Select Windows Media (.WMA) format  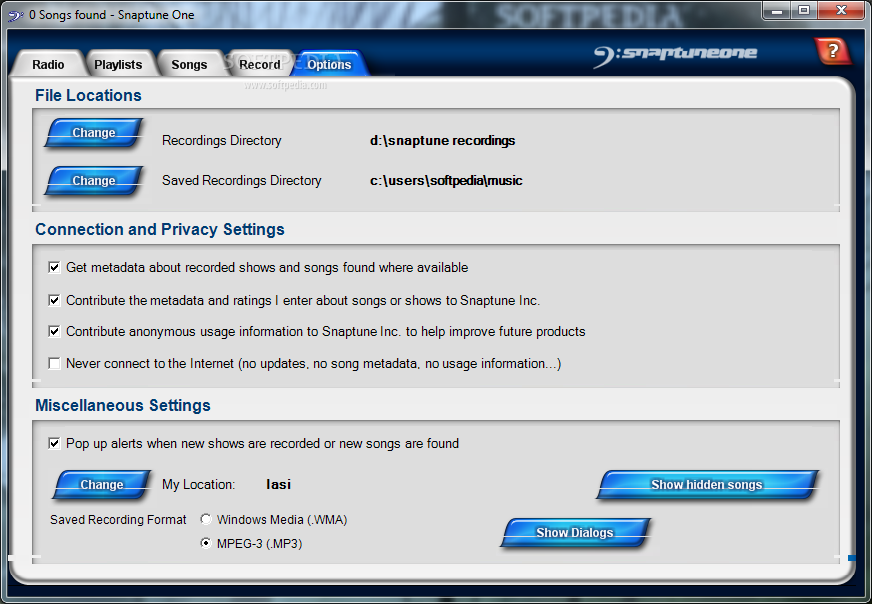point(206,519)
